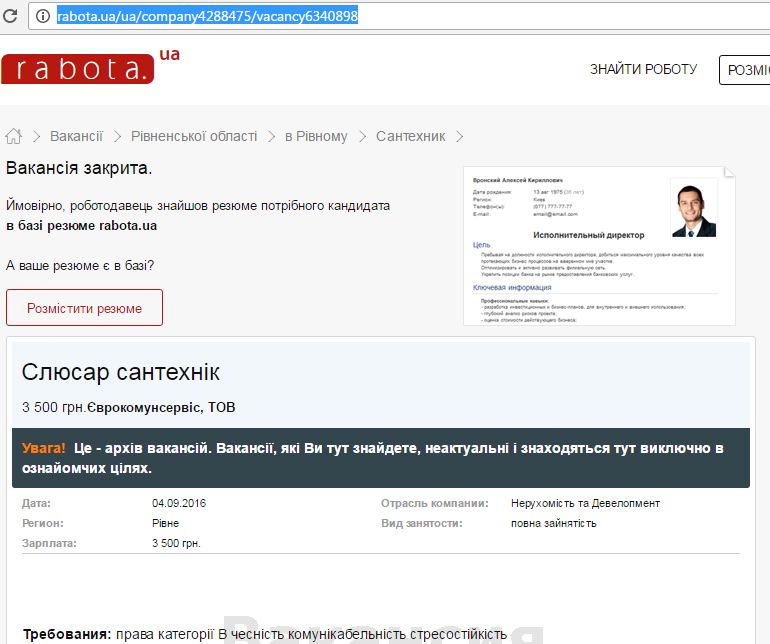The image size is (770, 644).
Task: Click the rabota.ua logo
Action: tap(78, 68)
